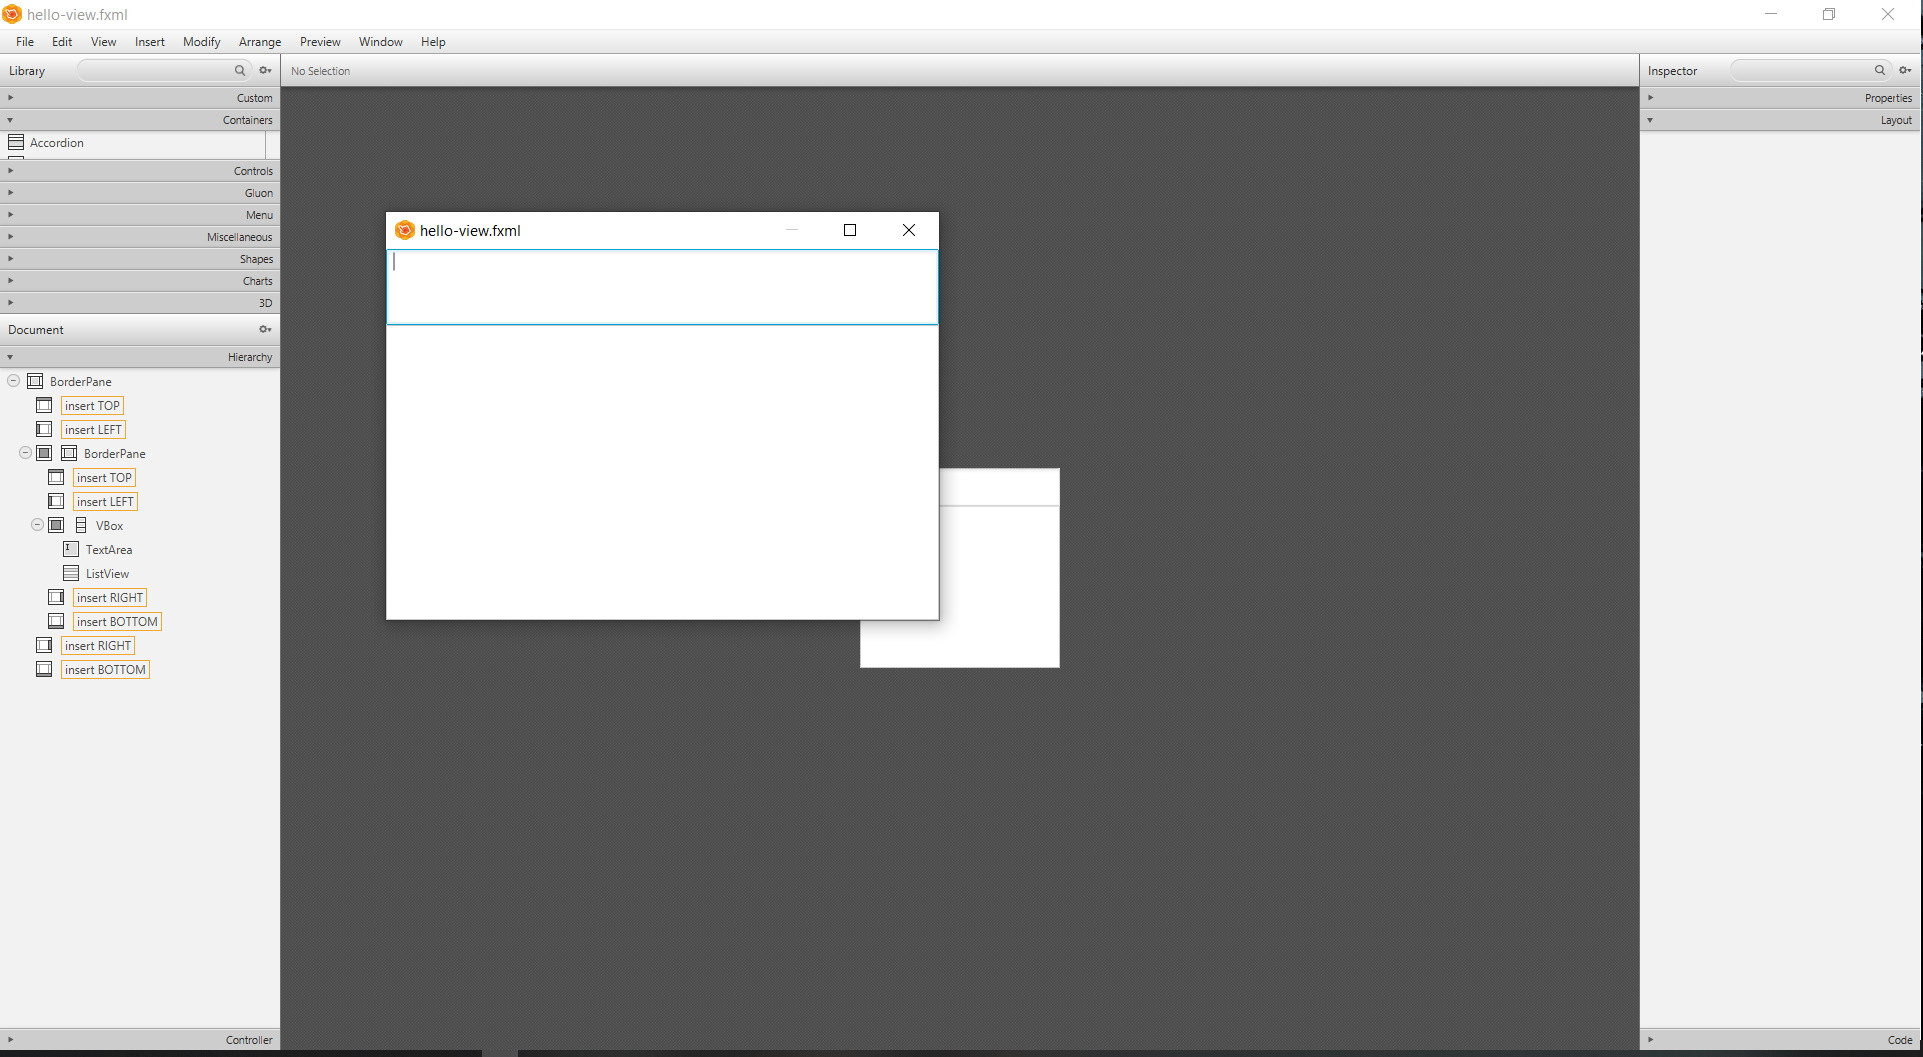Click the Library panel gear icon

click(264, 70)
